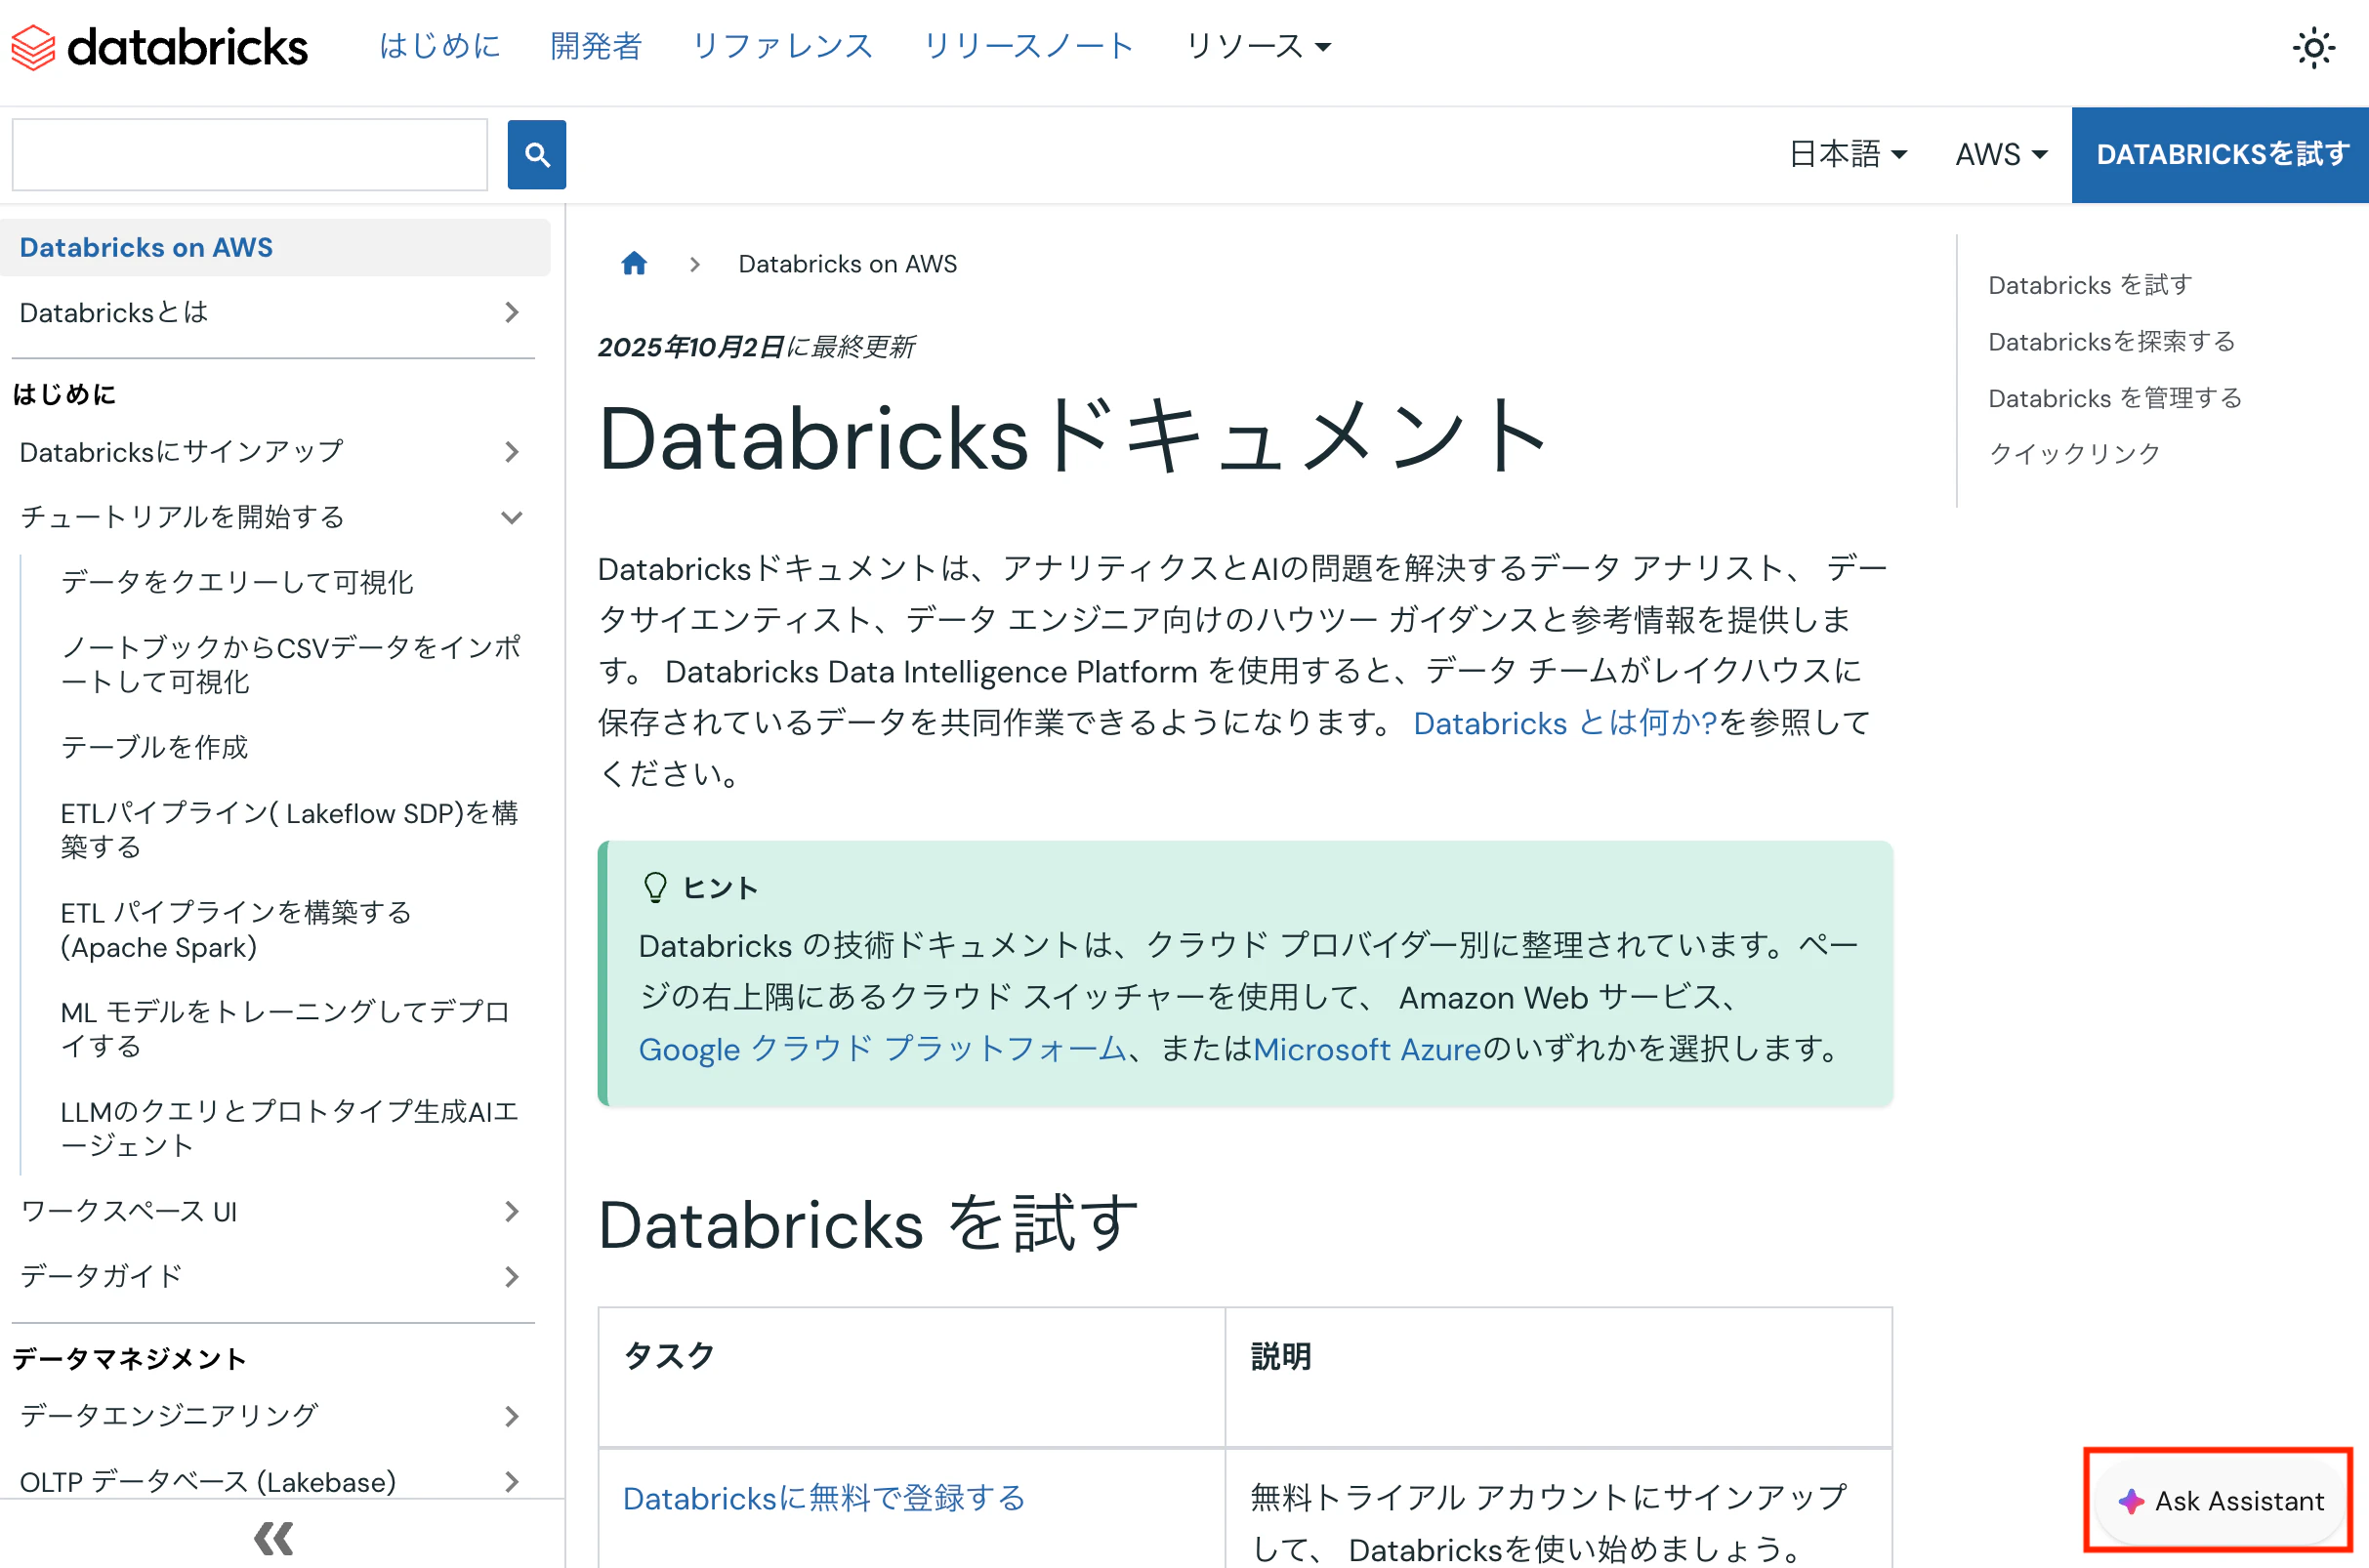The height and width of the screenshot is (1568, 2369).
Task: Click the Databricks on AWS breadcrumb text
Action: pyautogui.click(x=848, y=264)
